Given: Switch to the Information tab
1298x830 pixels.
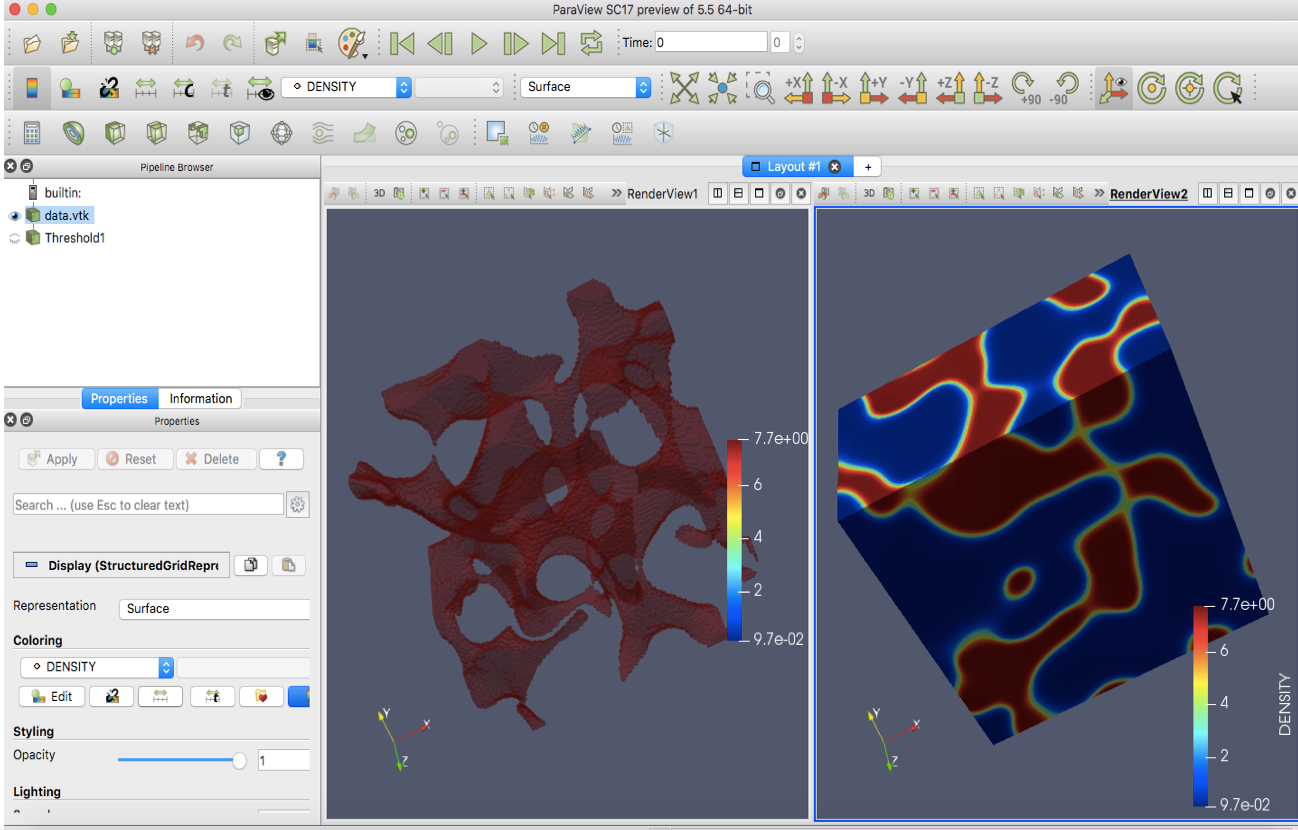Looking at the screenshot, I should pos(200,398).
